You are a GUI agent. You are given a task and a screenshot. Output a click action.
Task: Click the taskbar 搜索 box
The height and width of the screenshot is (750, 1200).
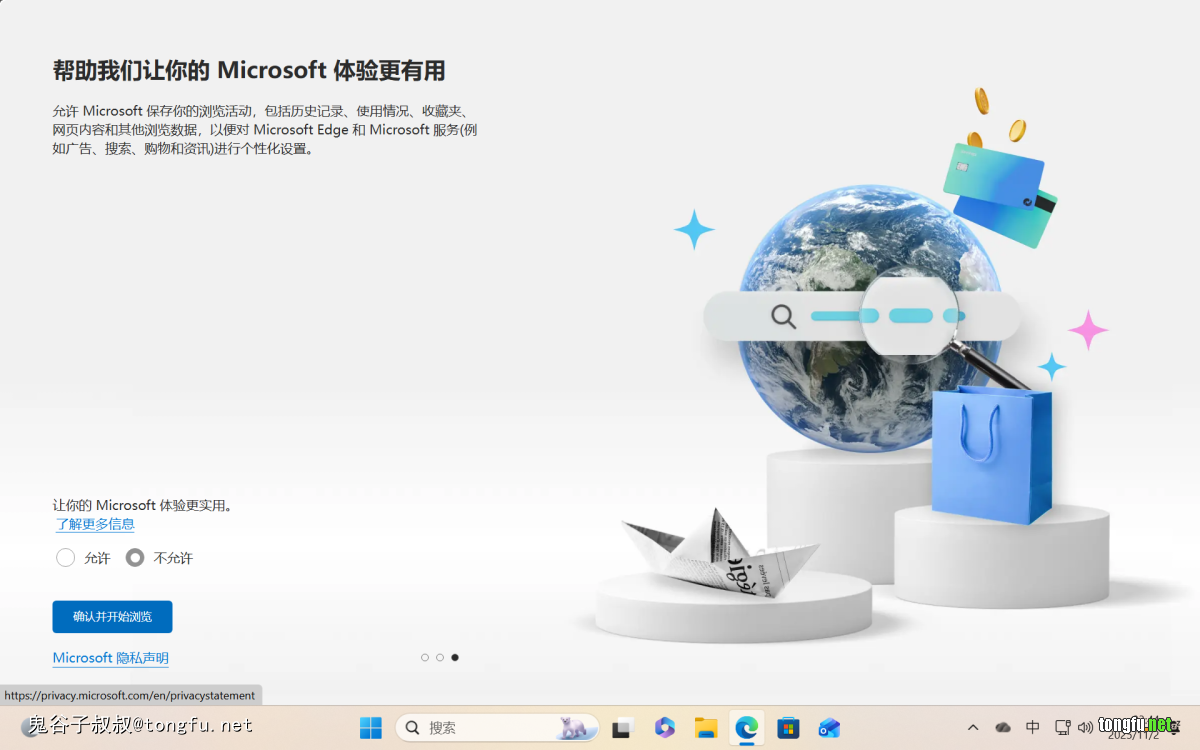tap(497, 728)
